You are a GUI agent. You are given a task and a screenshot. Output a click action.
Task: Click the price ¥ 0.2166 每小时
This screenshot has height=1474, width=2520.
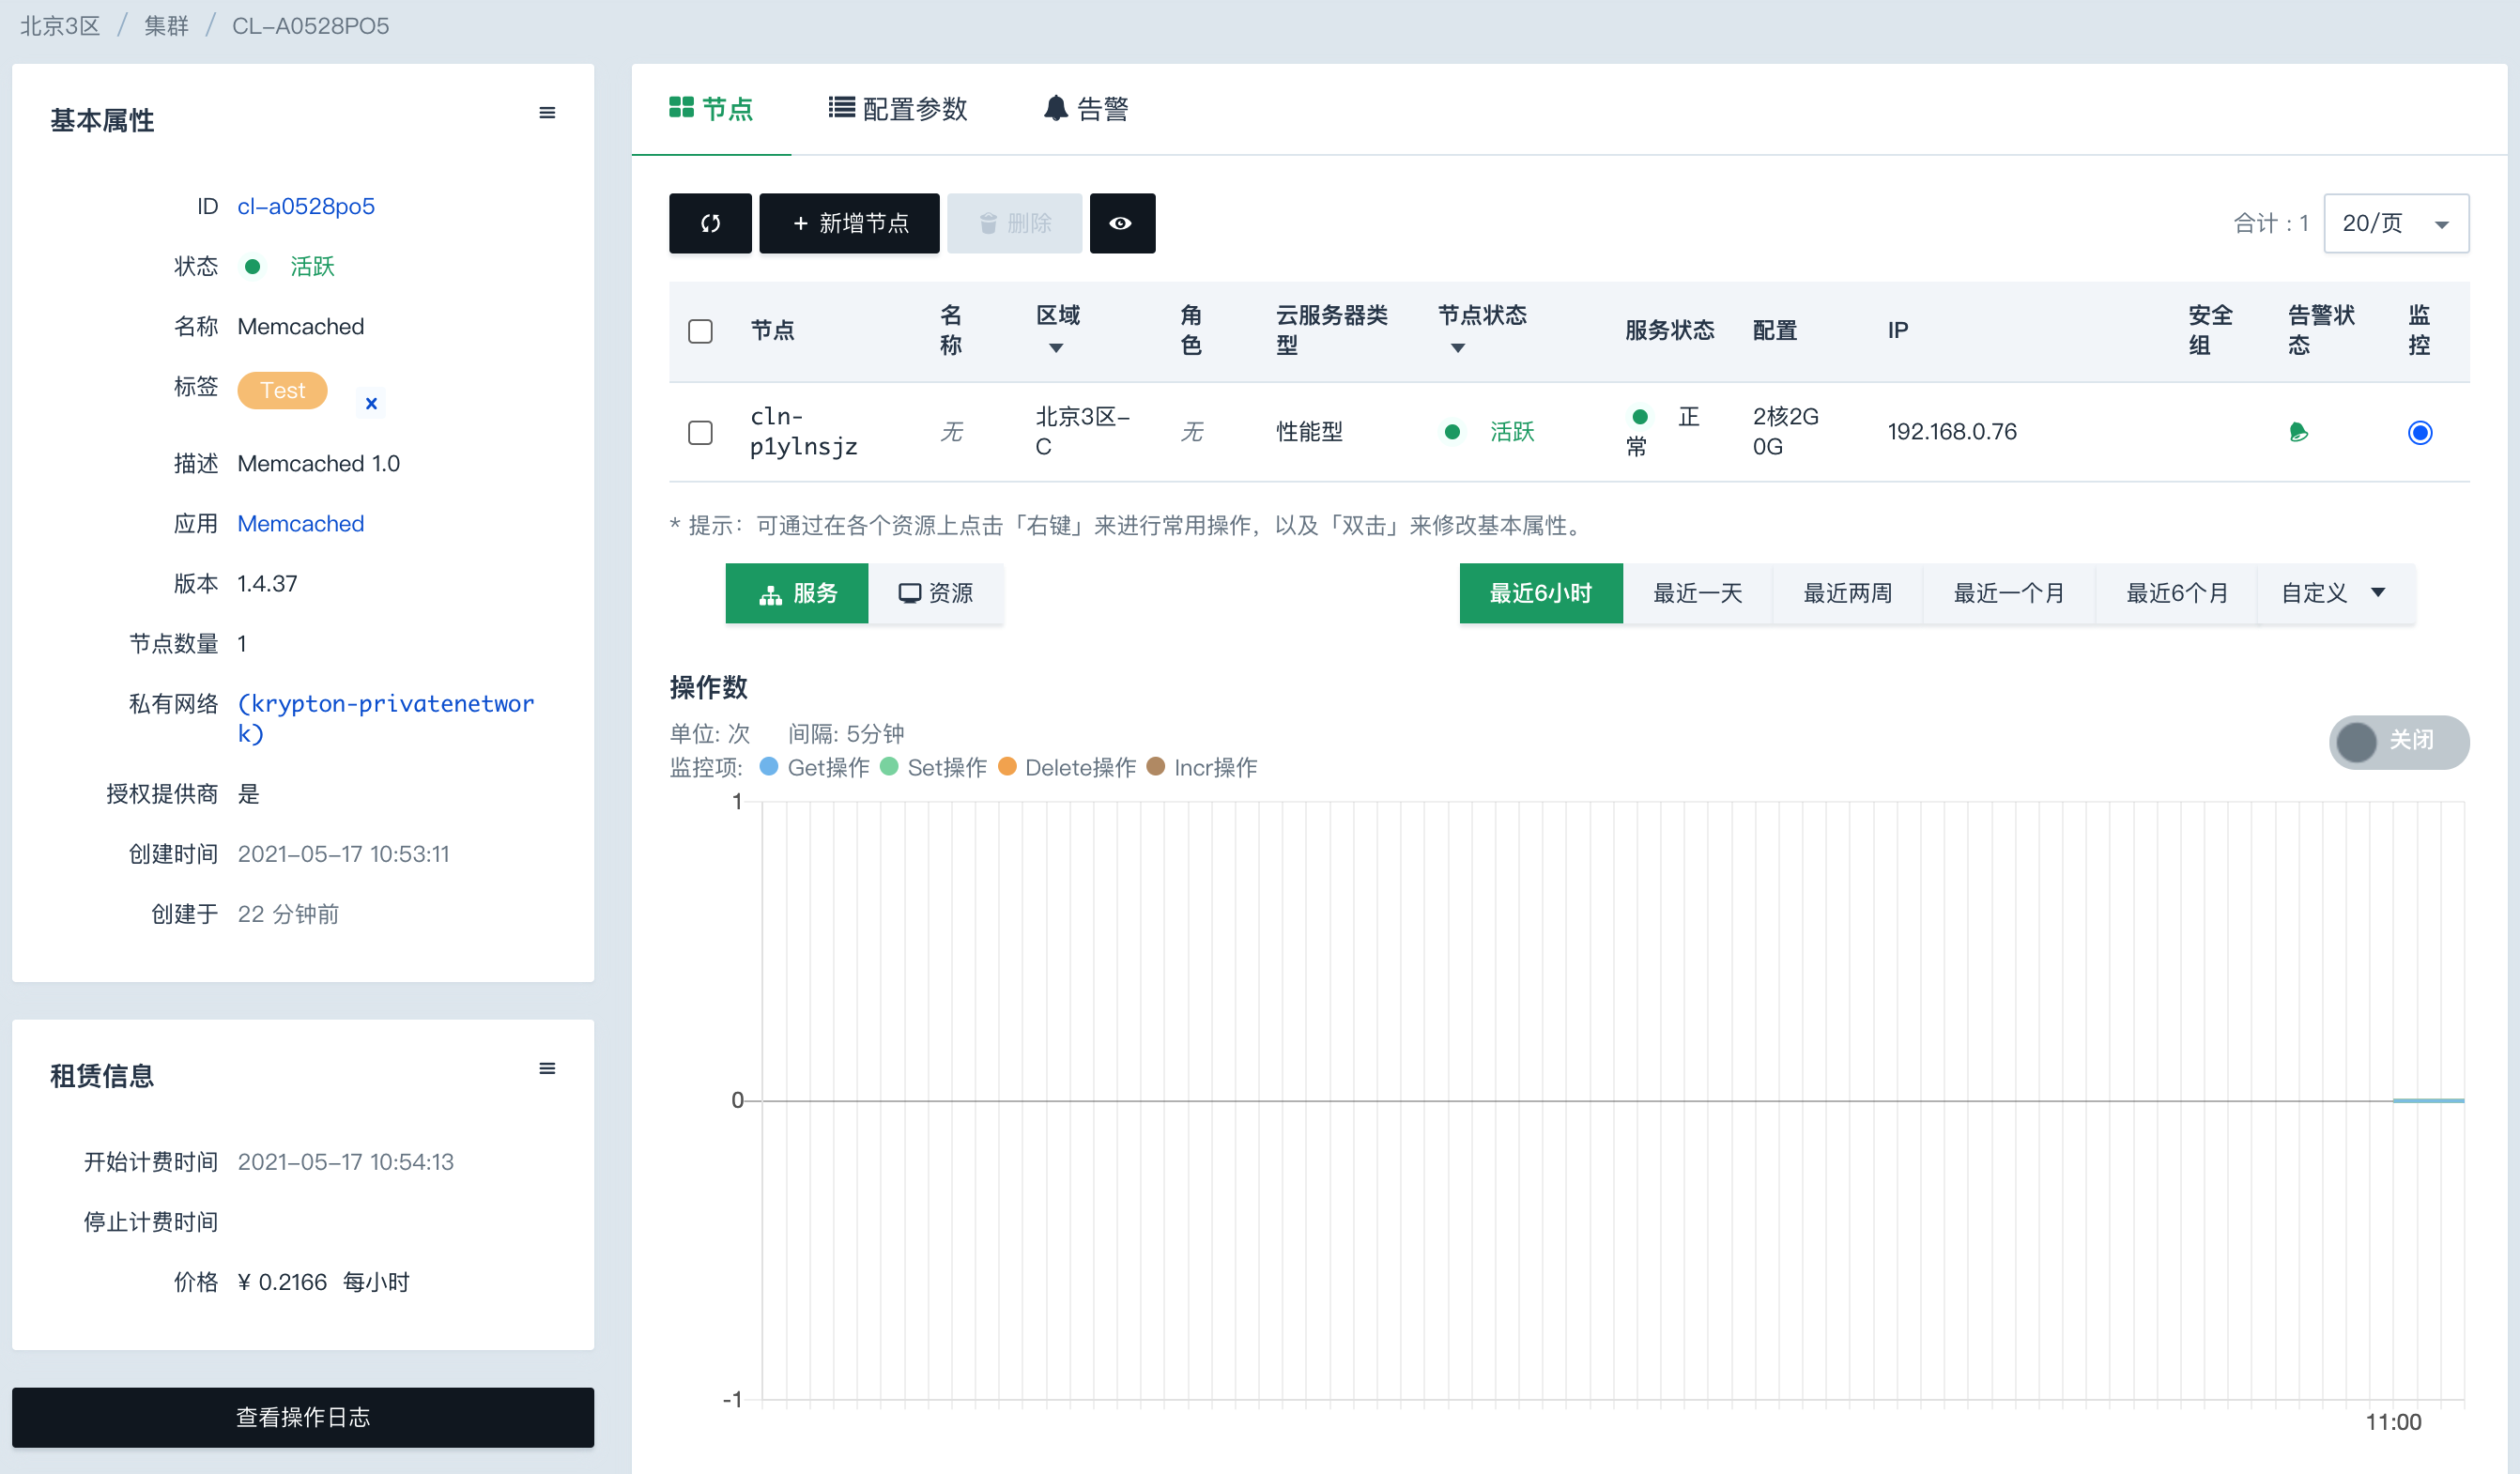tap(324, 1282)
